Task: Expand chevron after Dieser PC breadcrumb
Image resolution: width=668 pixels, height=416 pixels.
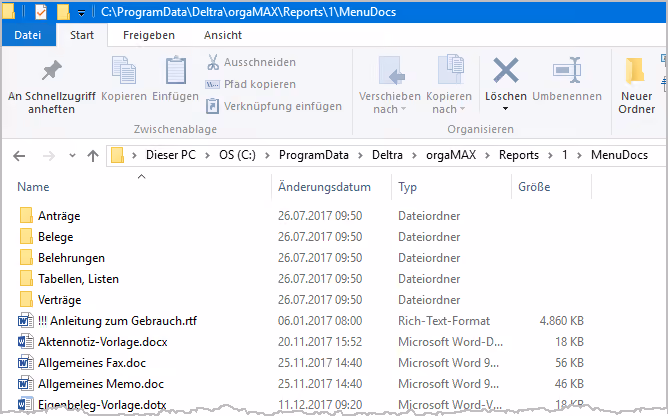Action: 207,156
